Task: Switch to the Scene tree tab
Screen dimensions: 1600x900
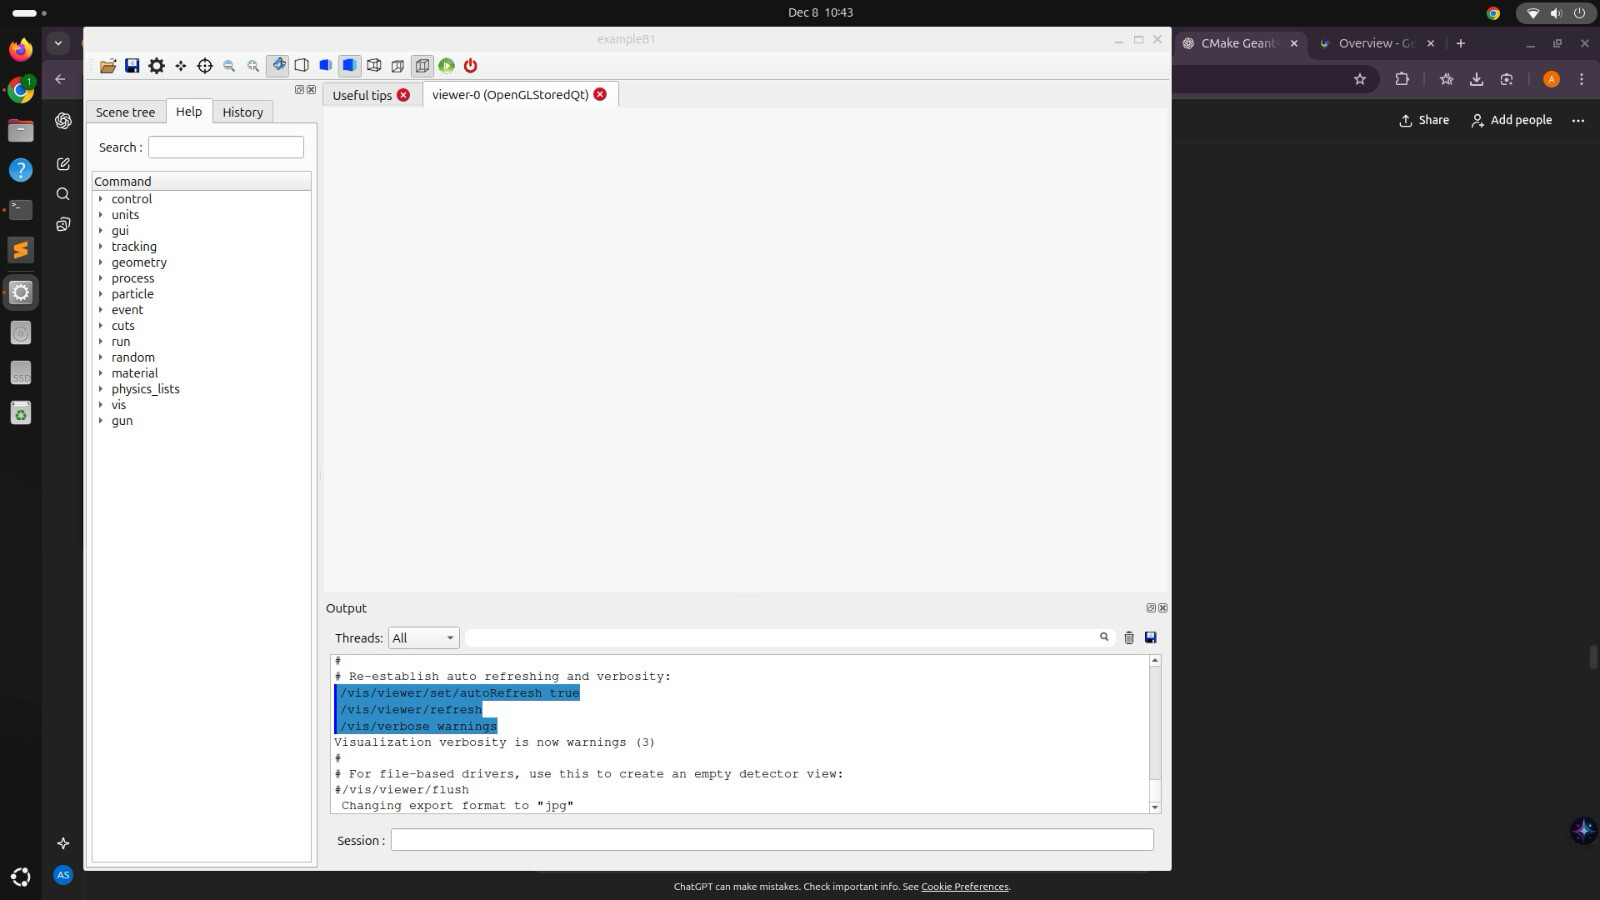Action: (x=125, y=112)
